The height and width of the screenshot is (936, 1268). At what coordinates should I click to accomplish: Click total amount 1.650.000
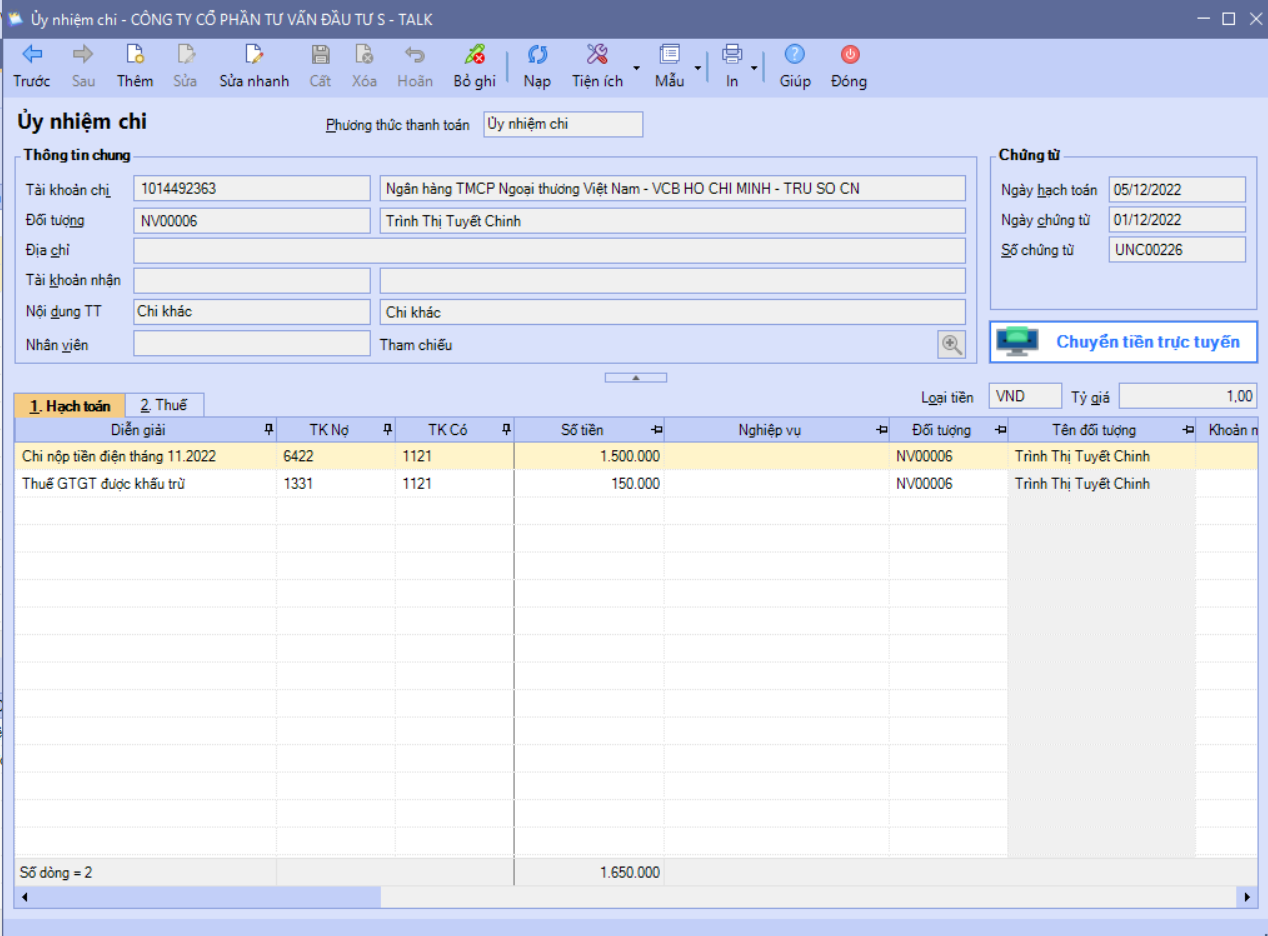click(x=630, y=872)
